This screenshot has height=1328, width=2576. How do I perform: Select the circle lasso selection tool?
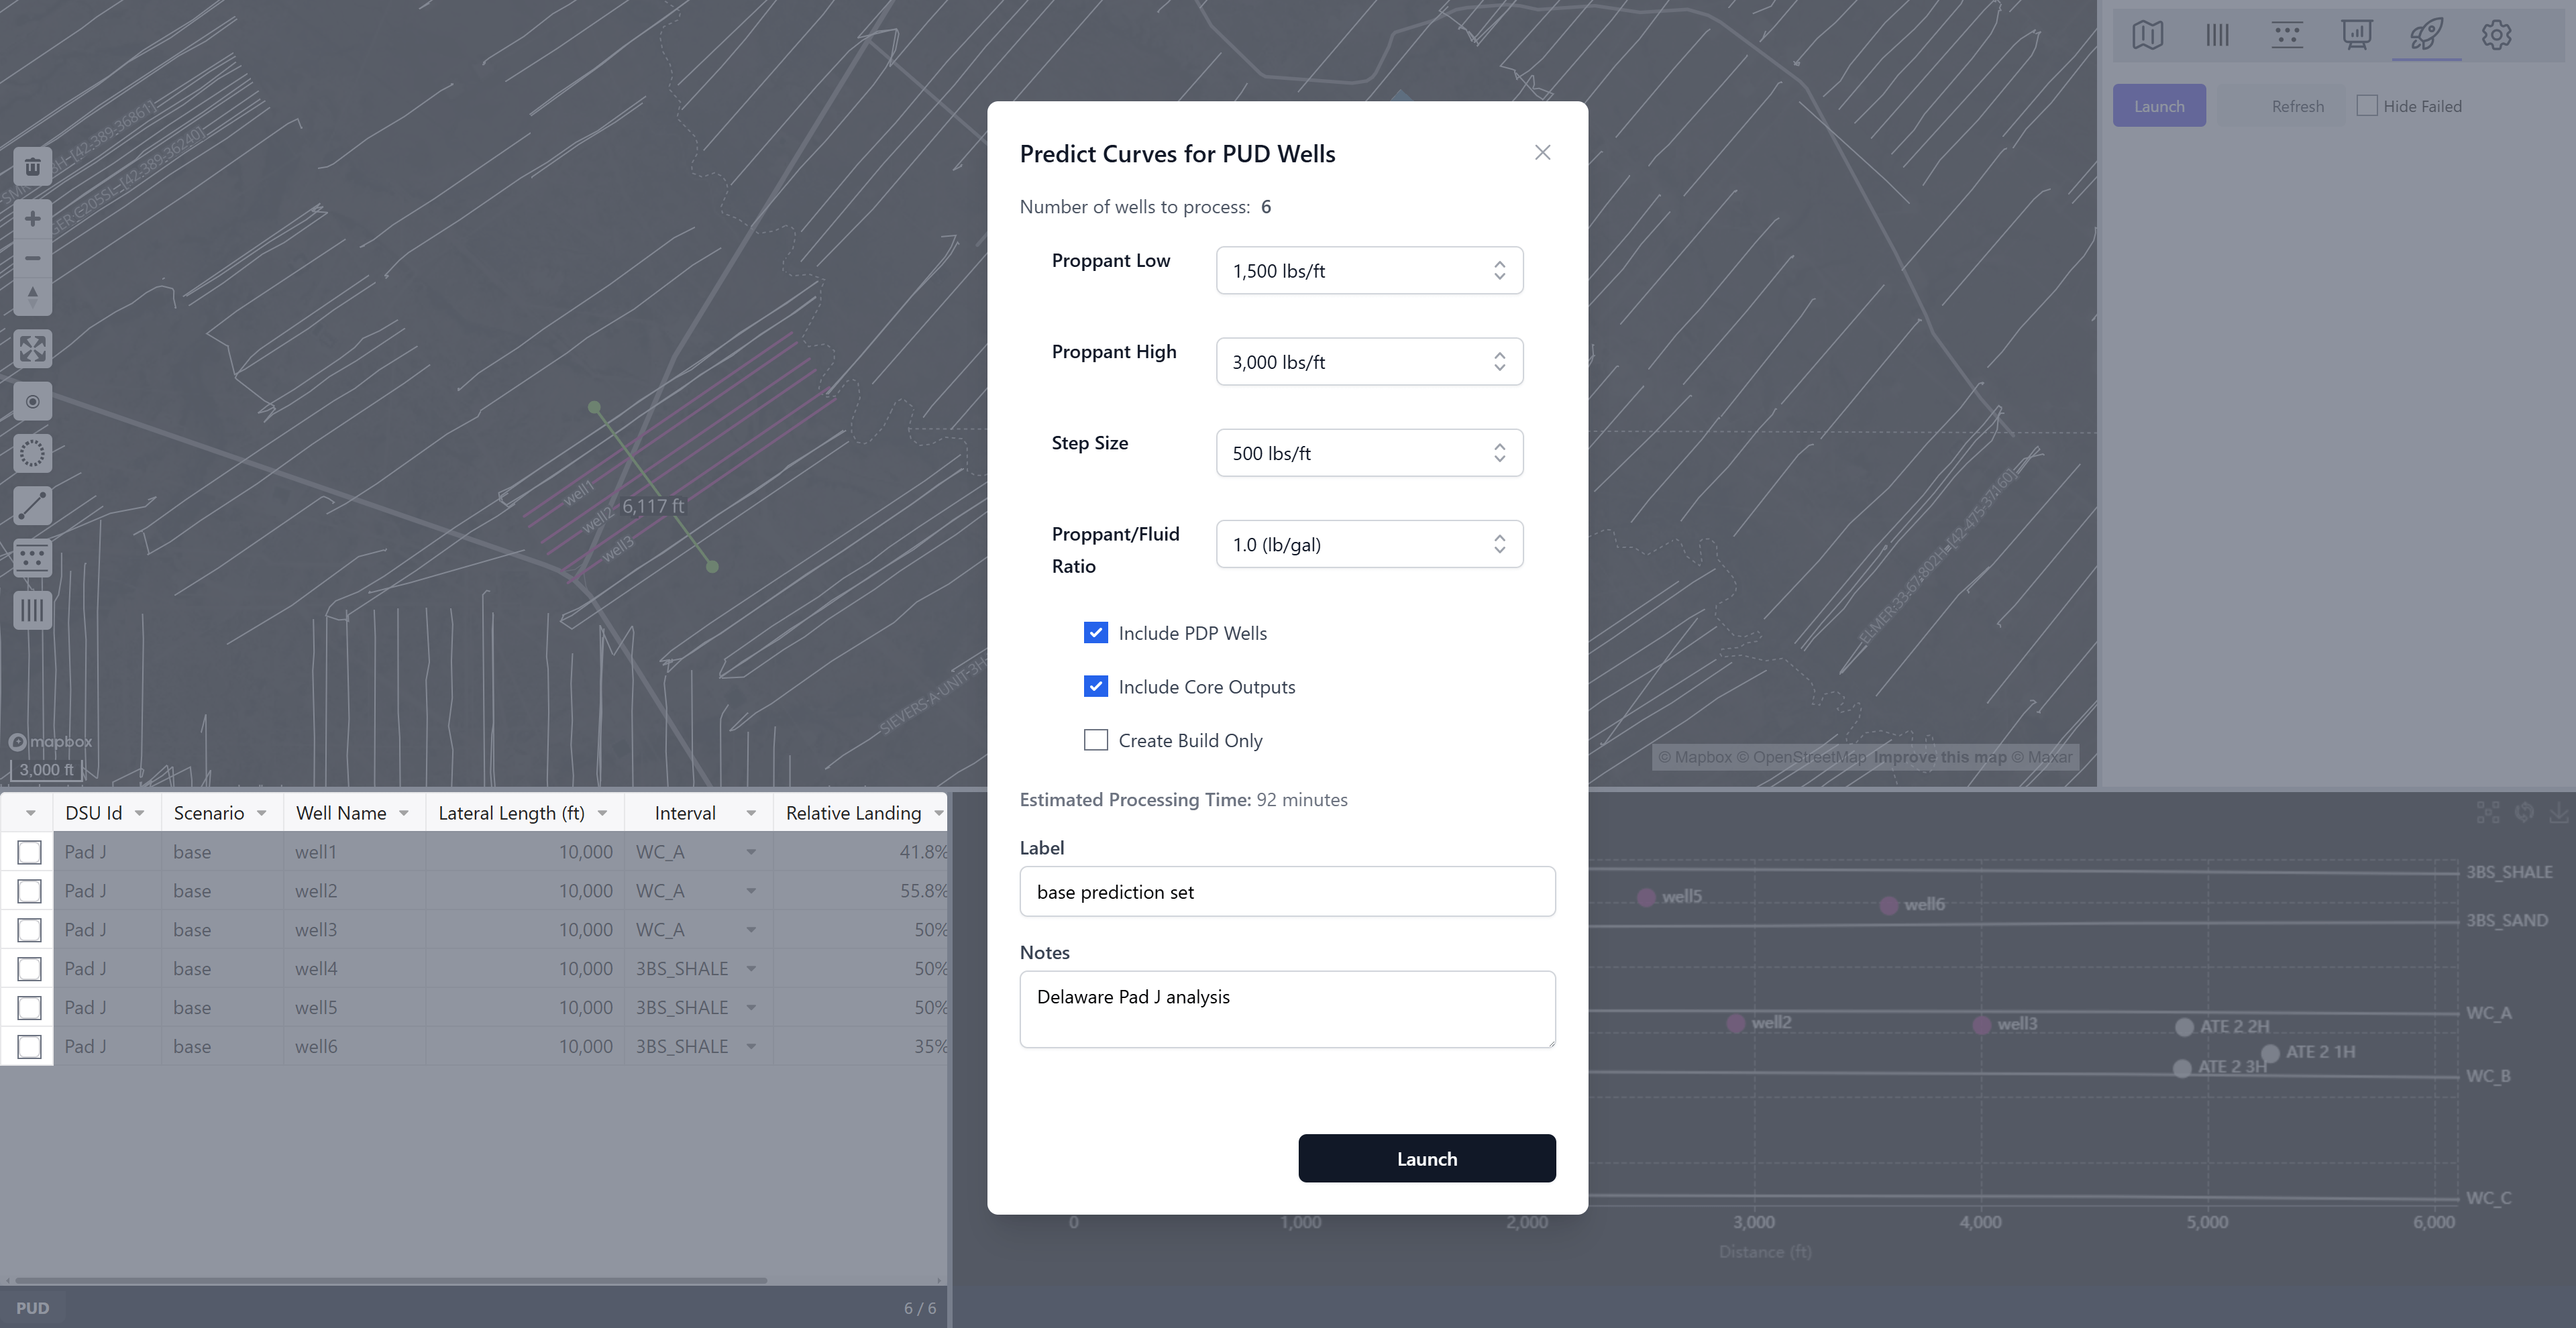[x=32, y=454]
